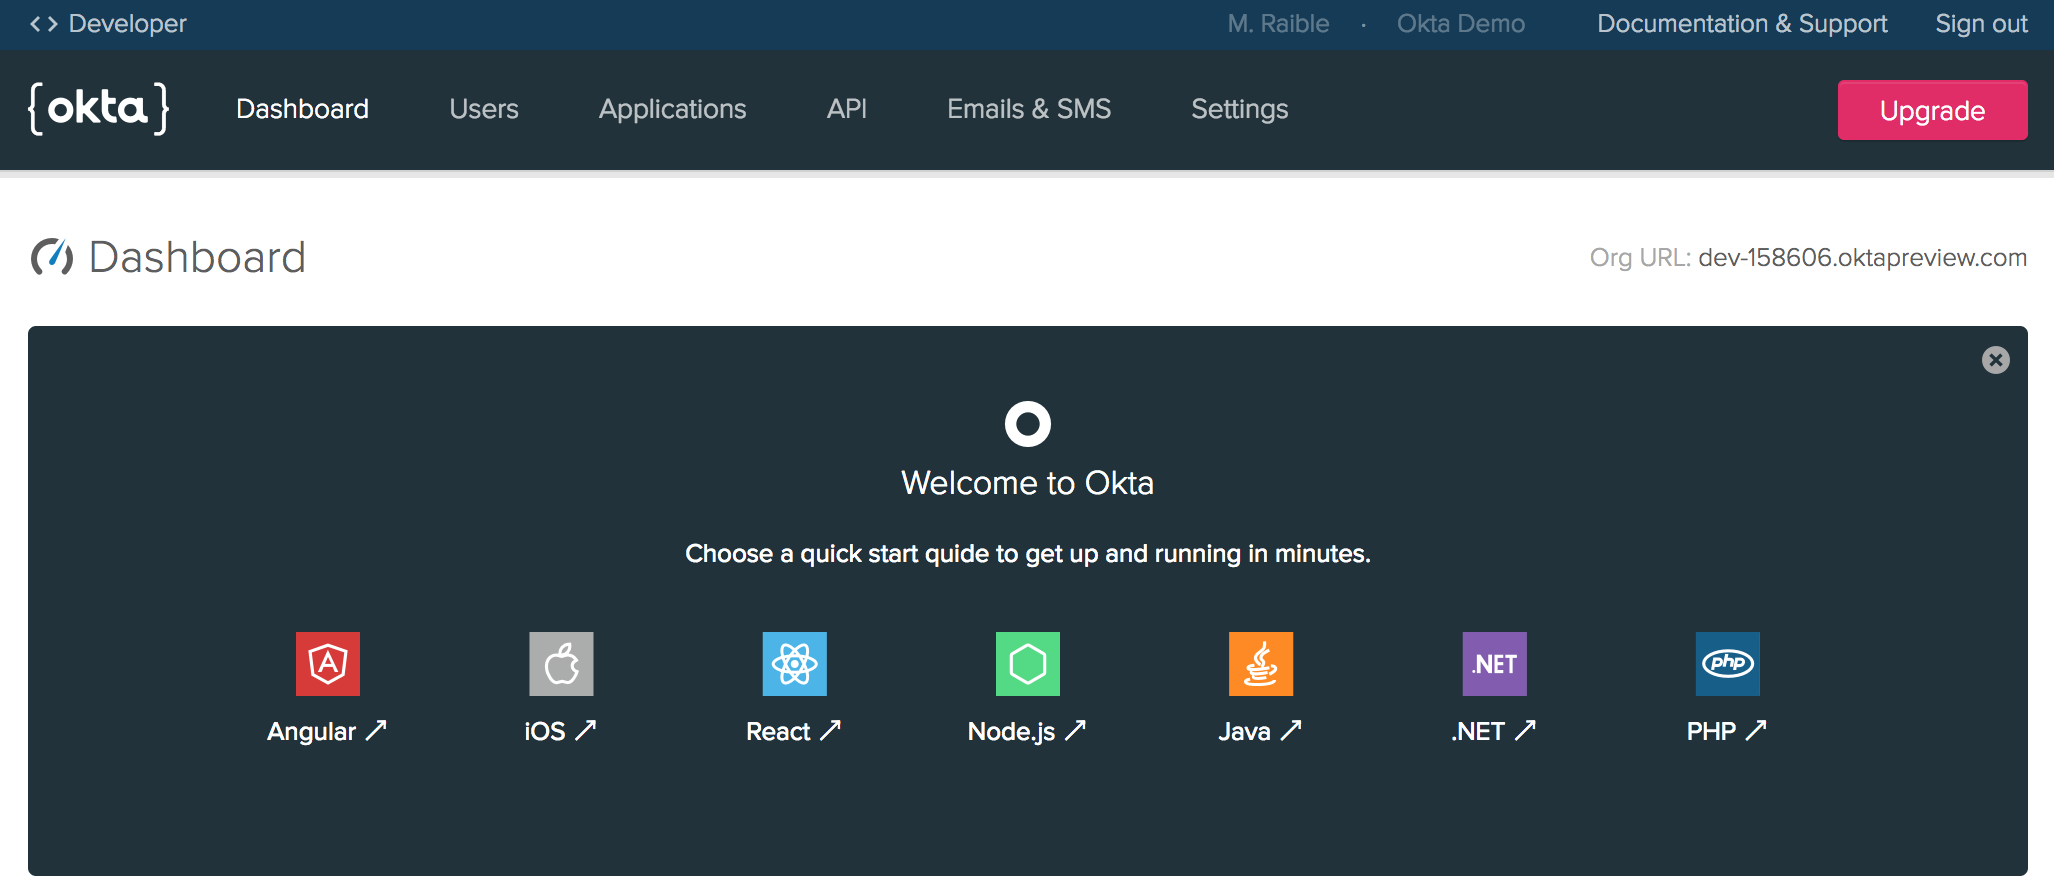2054x894 pixels.
Task: Click the Developer code brackets icon
Action: tap(44, 24)
